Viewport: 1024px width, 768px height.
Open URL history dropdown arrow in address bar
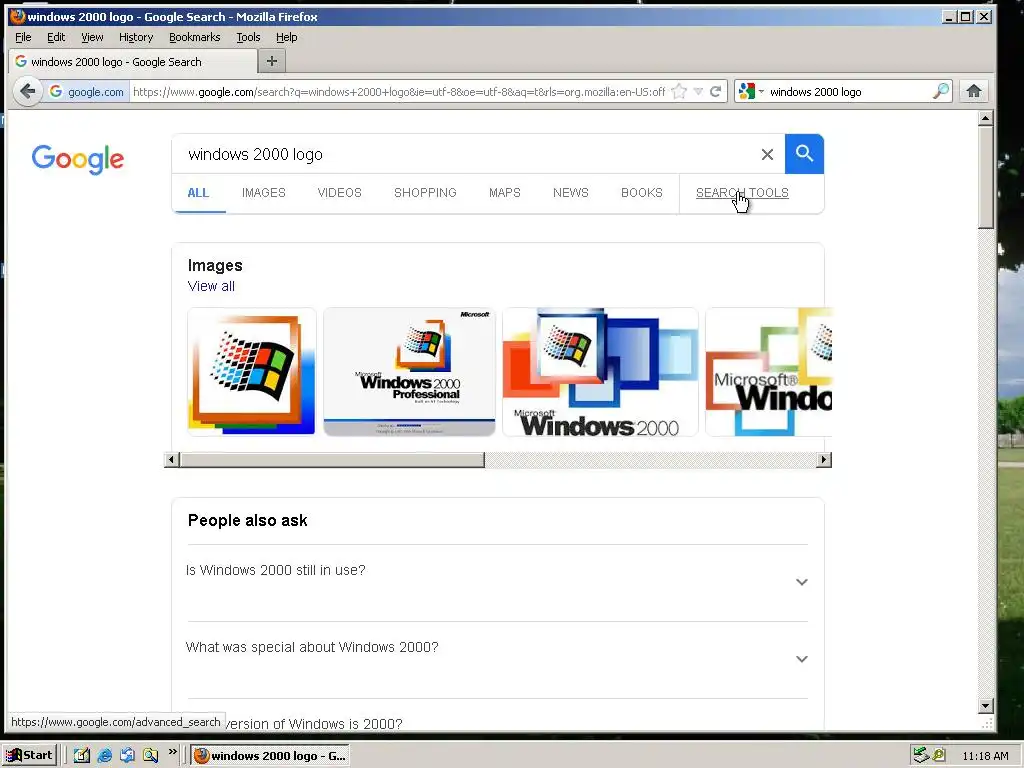click(x=698, y=91)
